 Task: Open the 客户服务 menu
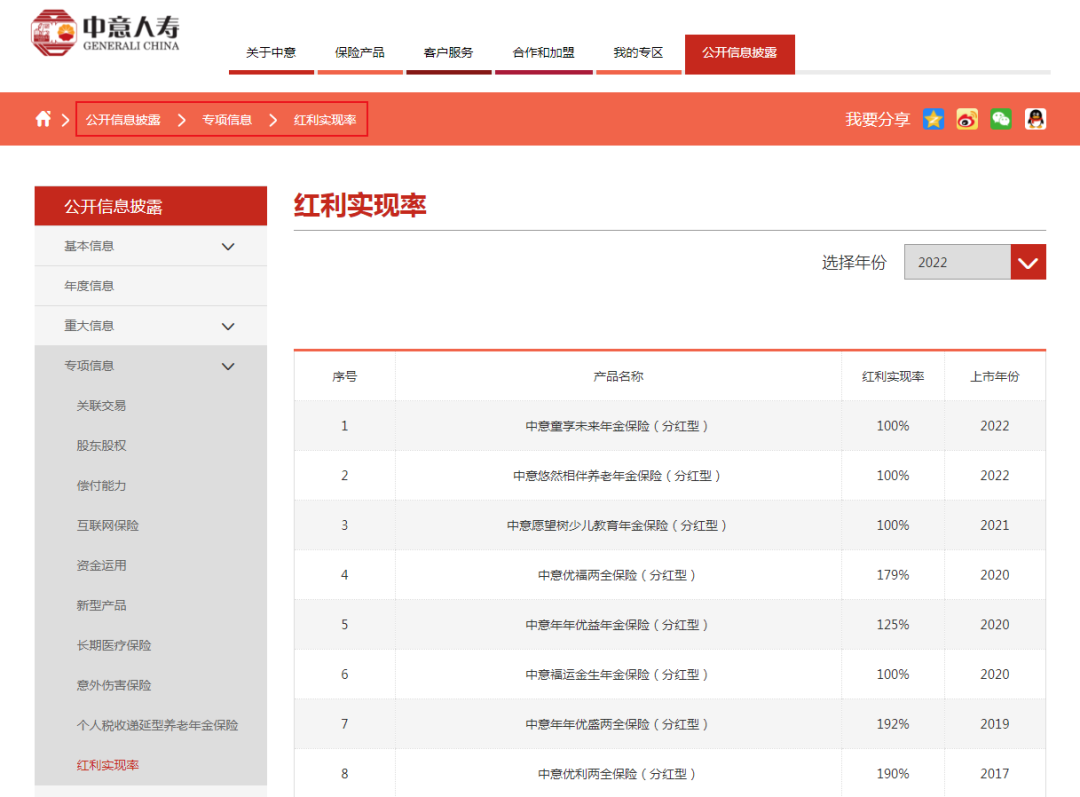448,52
